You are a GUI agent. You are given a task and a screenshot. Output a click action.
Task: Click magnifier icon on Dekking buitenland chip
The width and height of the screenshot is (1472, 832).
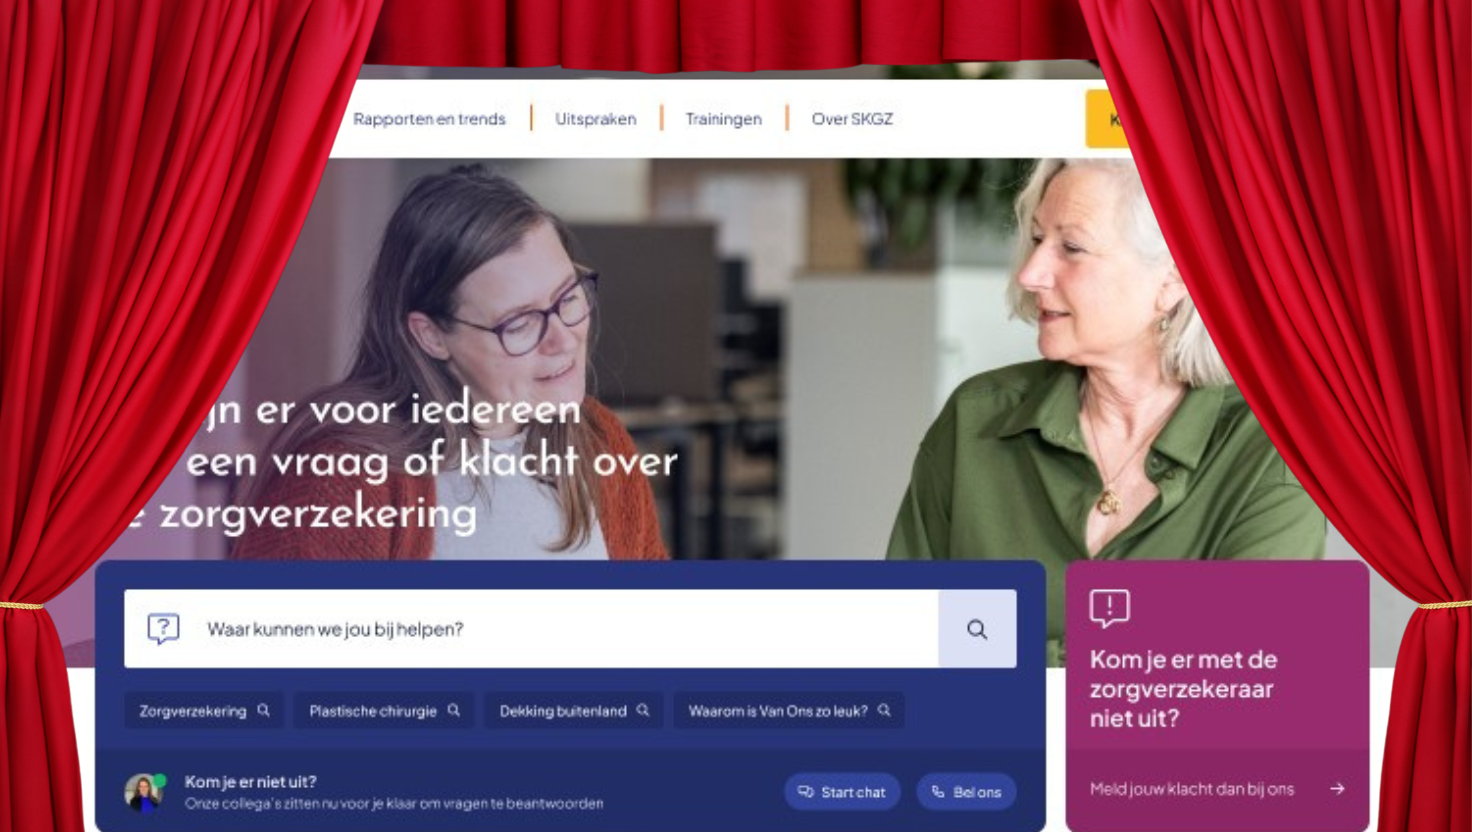pos(643,710)
